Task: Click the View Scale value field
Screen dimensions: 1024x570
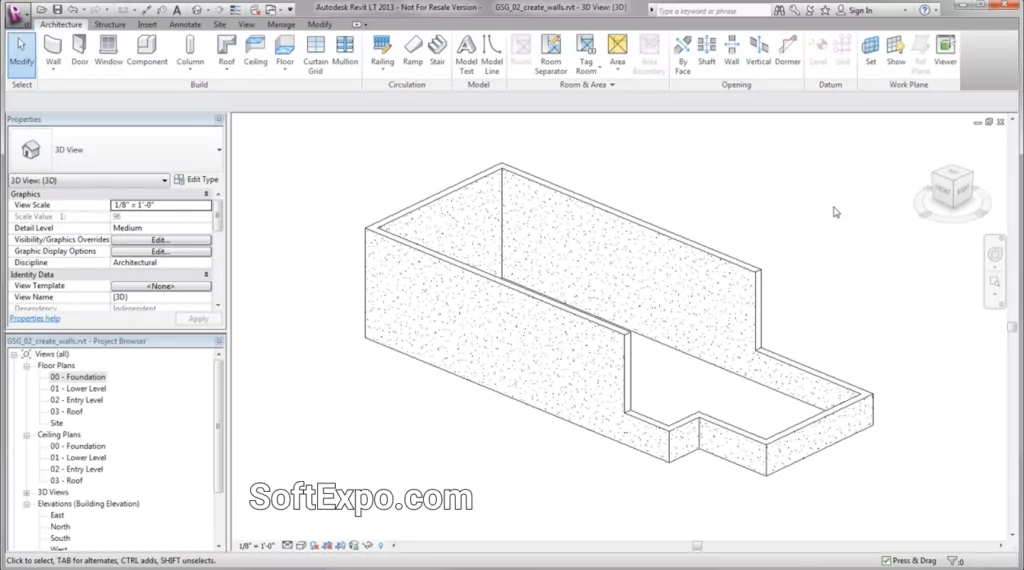Action: pyautogui.click(x=161, y=205)
